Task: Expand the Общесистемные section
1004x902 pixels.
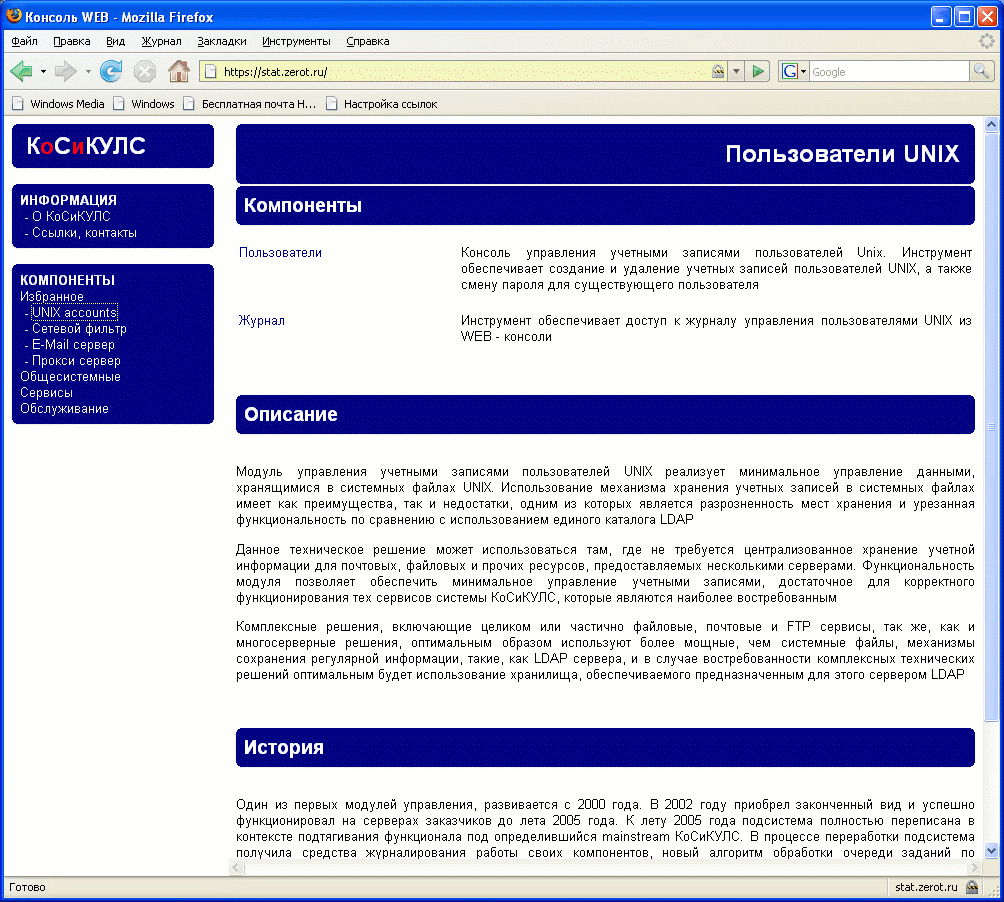Action: click(70, 376)
